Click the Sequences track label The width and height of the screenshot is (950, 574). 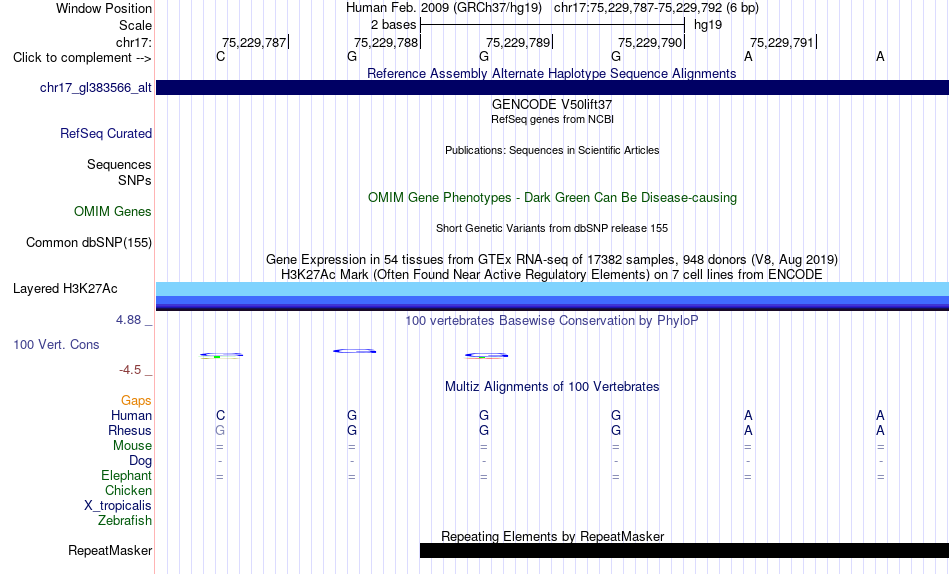click(x=119, y=164)
